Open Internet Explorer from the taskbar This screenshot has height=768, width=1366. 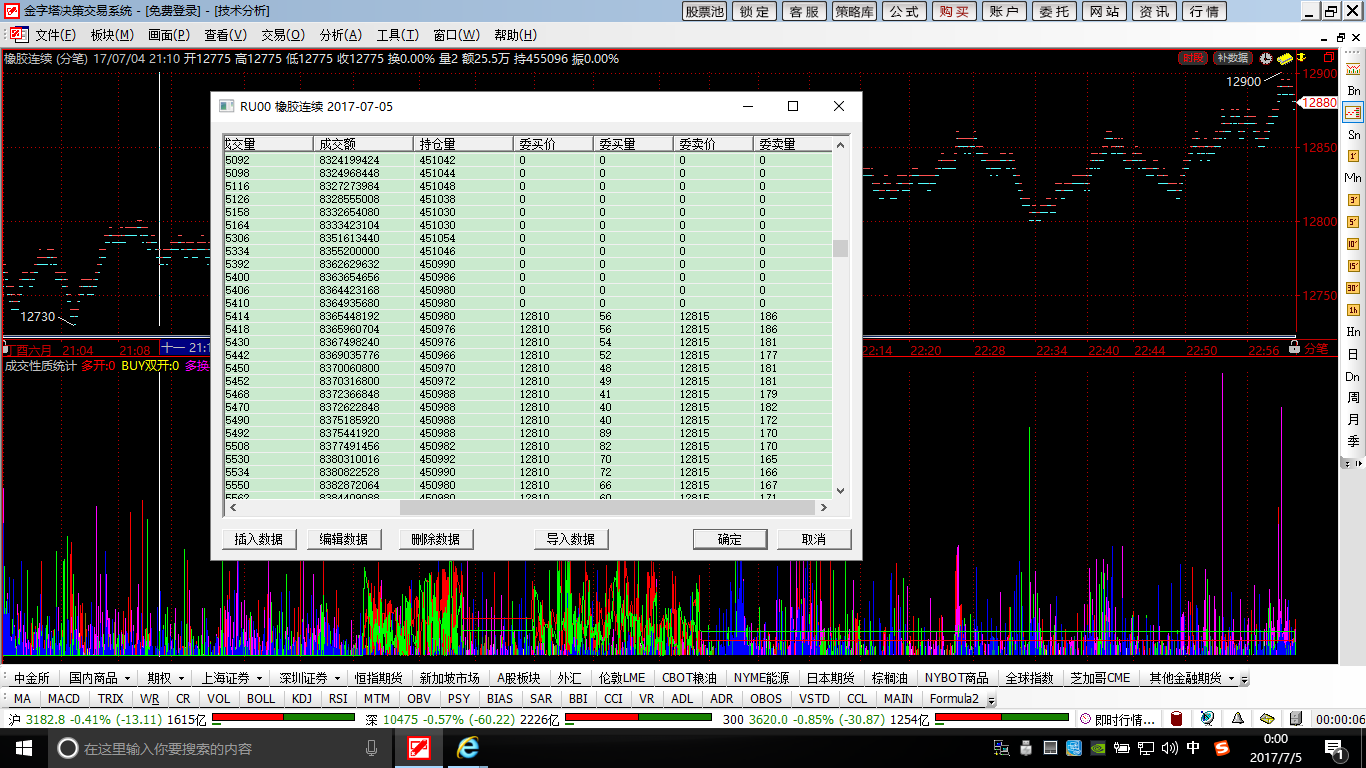tap(467, 748)
